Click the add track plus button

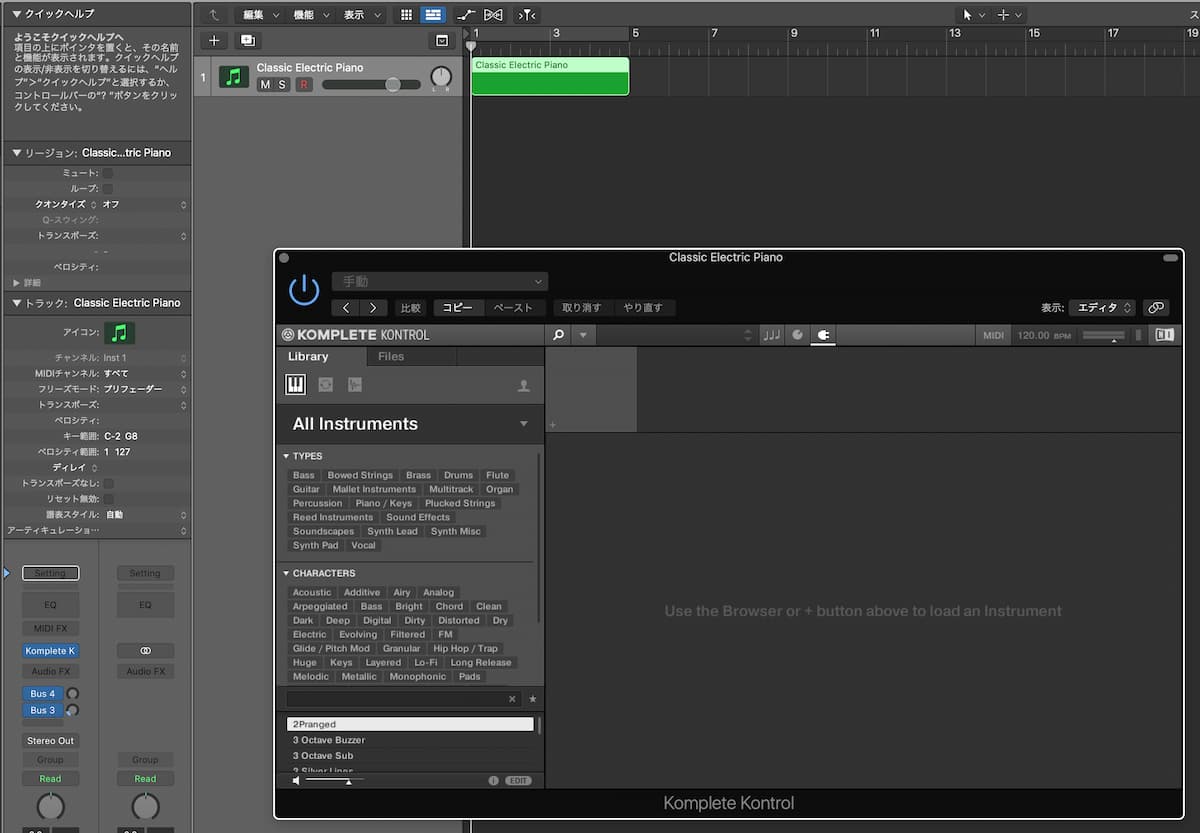coord(214,41)
